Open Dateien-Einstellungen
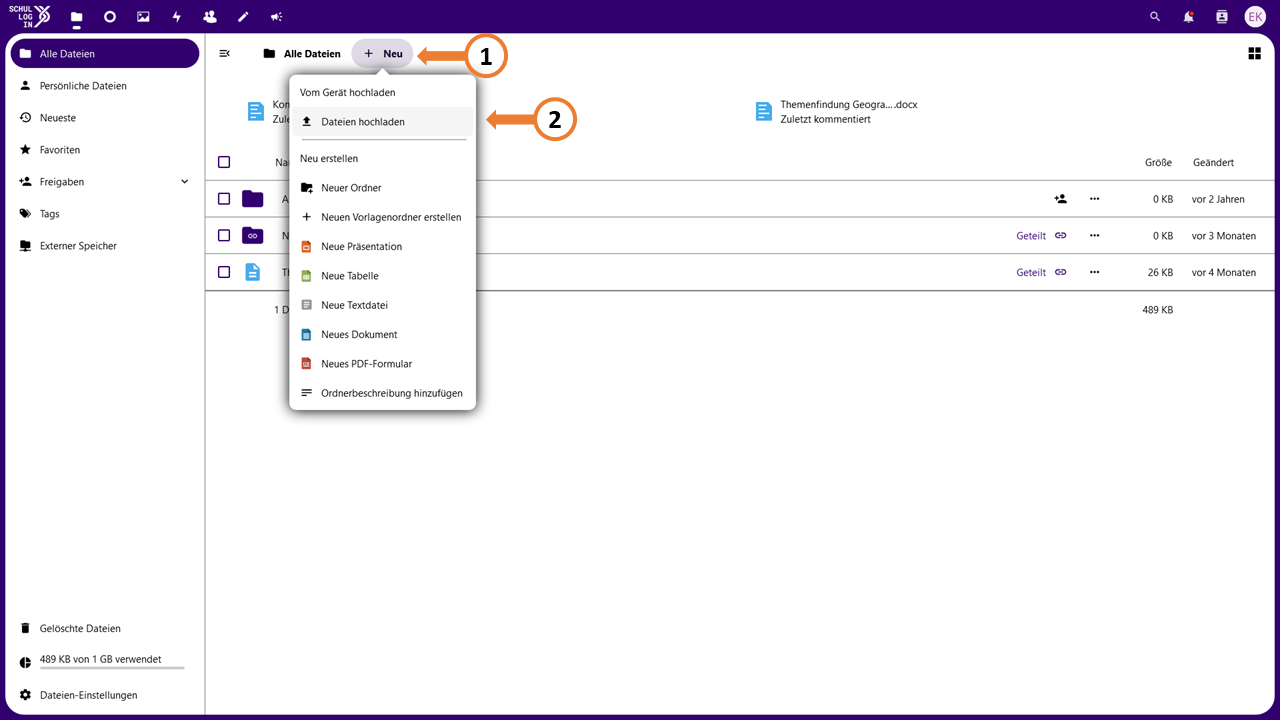The height and width of the screenshot is (720, 1280). pos(105,695)
